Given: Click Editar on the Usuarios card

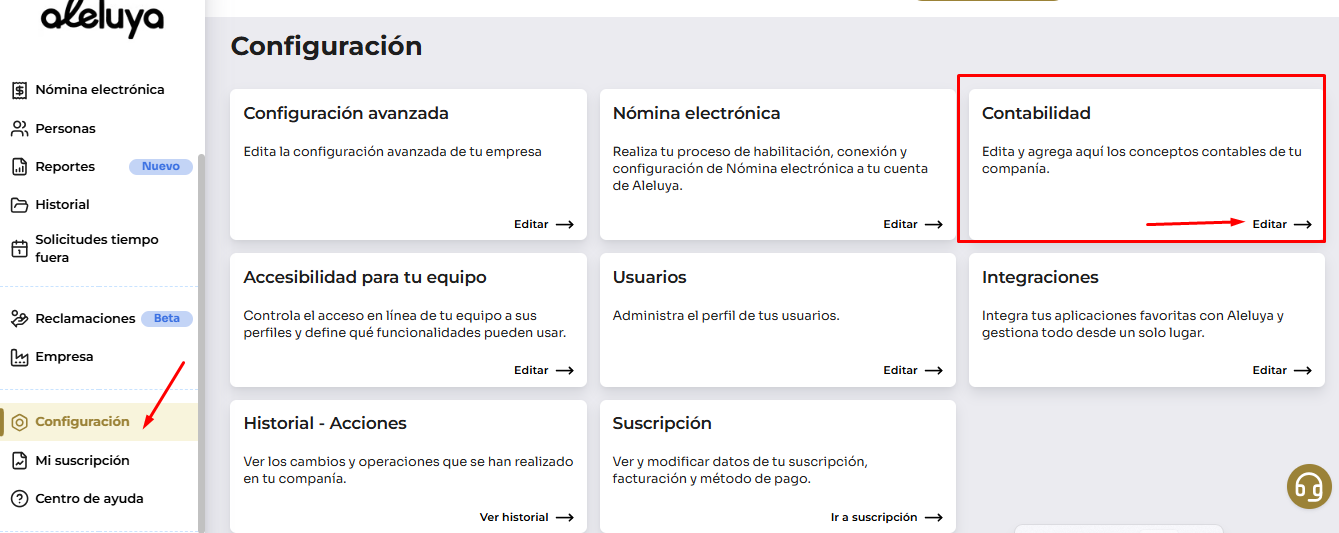Looking at the screenshot, I should 912,370.
